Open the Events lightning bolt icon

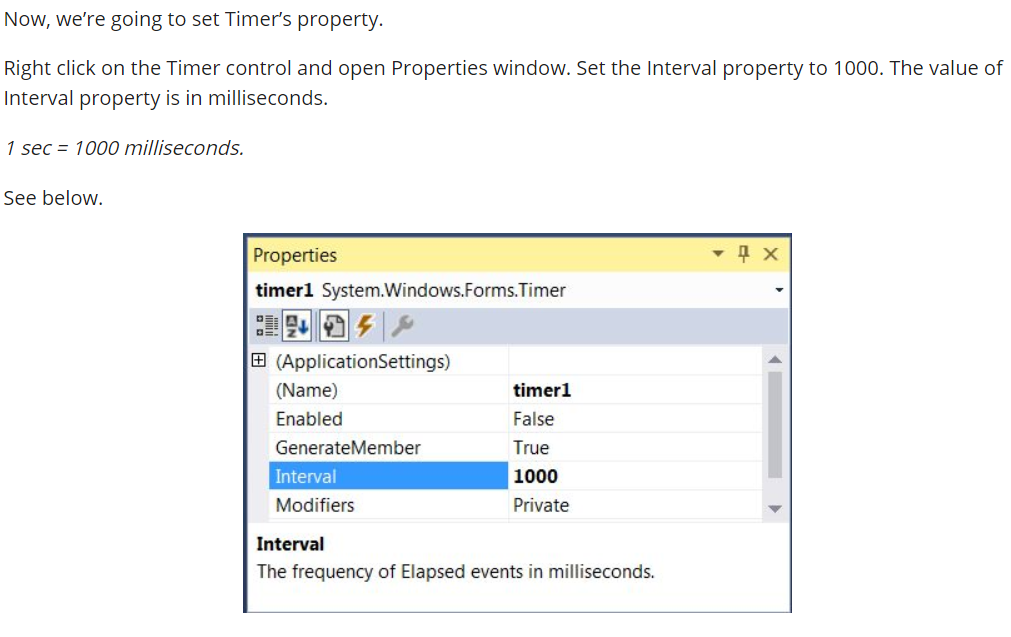pos(366,325)
